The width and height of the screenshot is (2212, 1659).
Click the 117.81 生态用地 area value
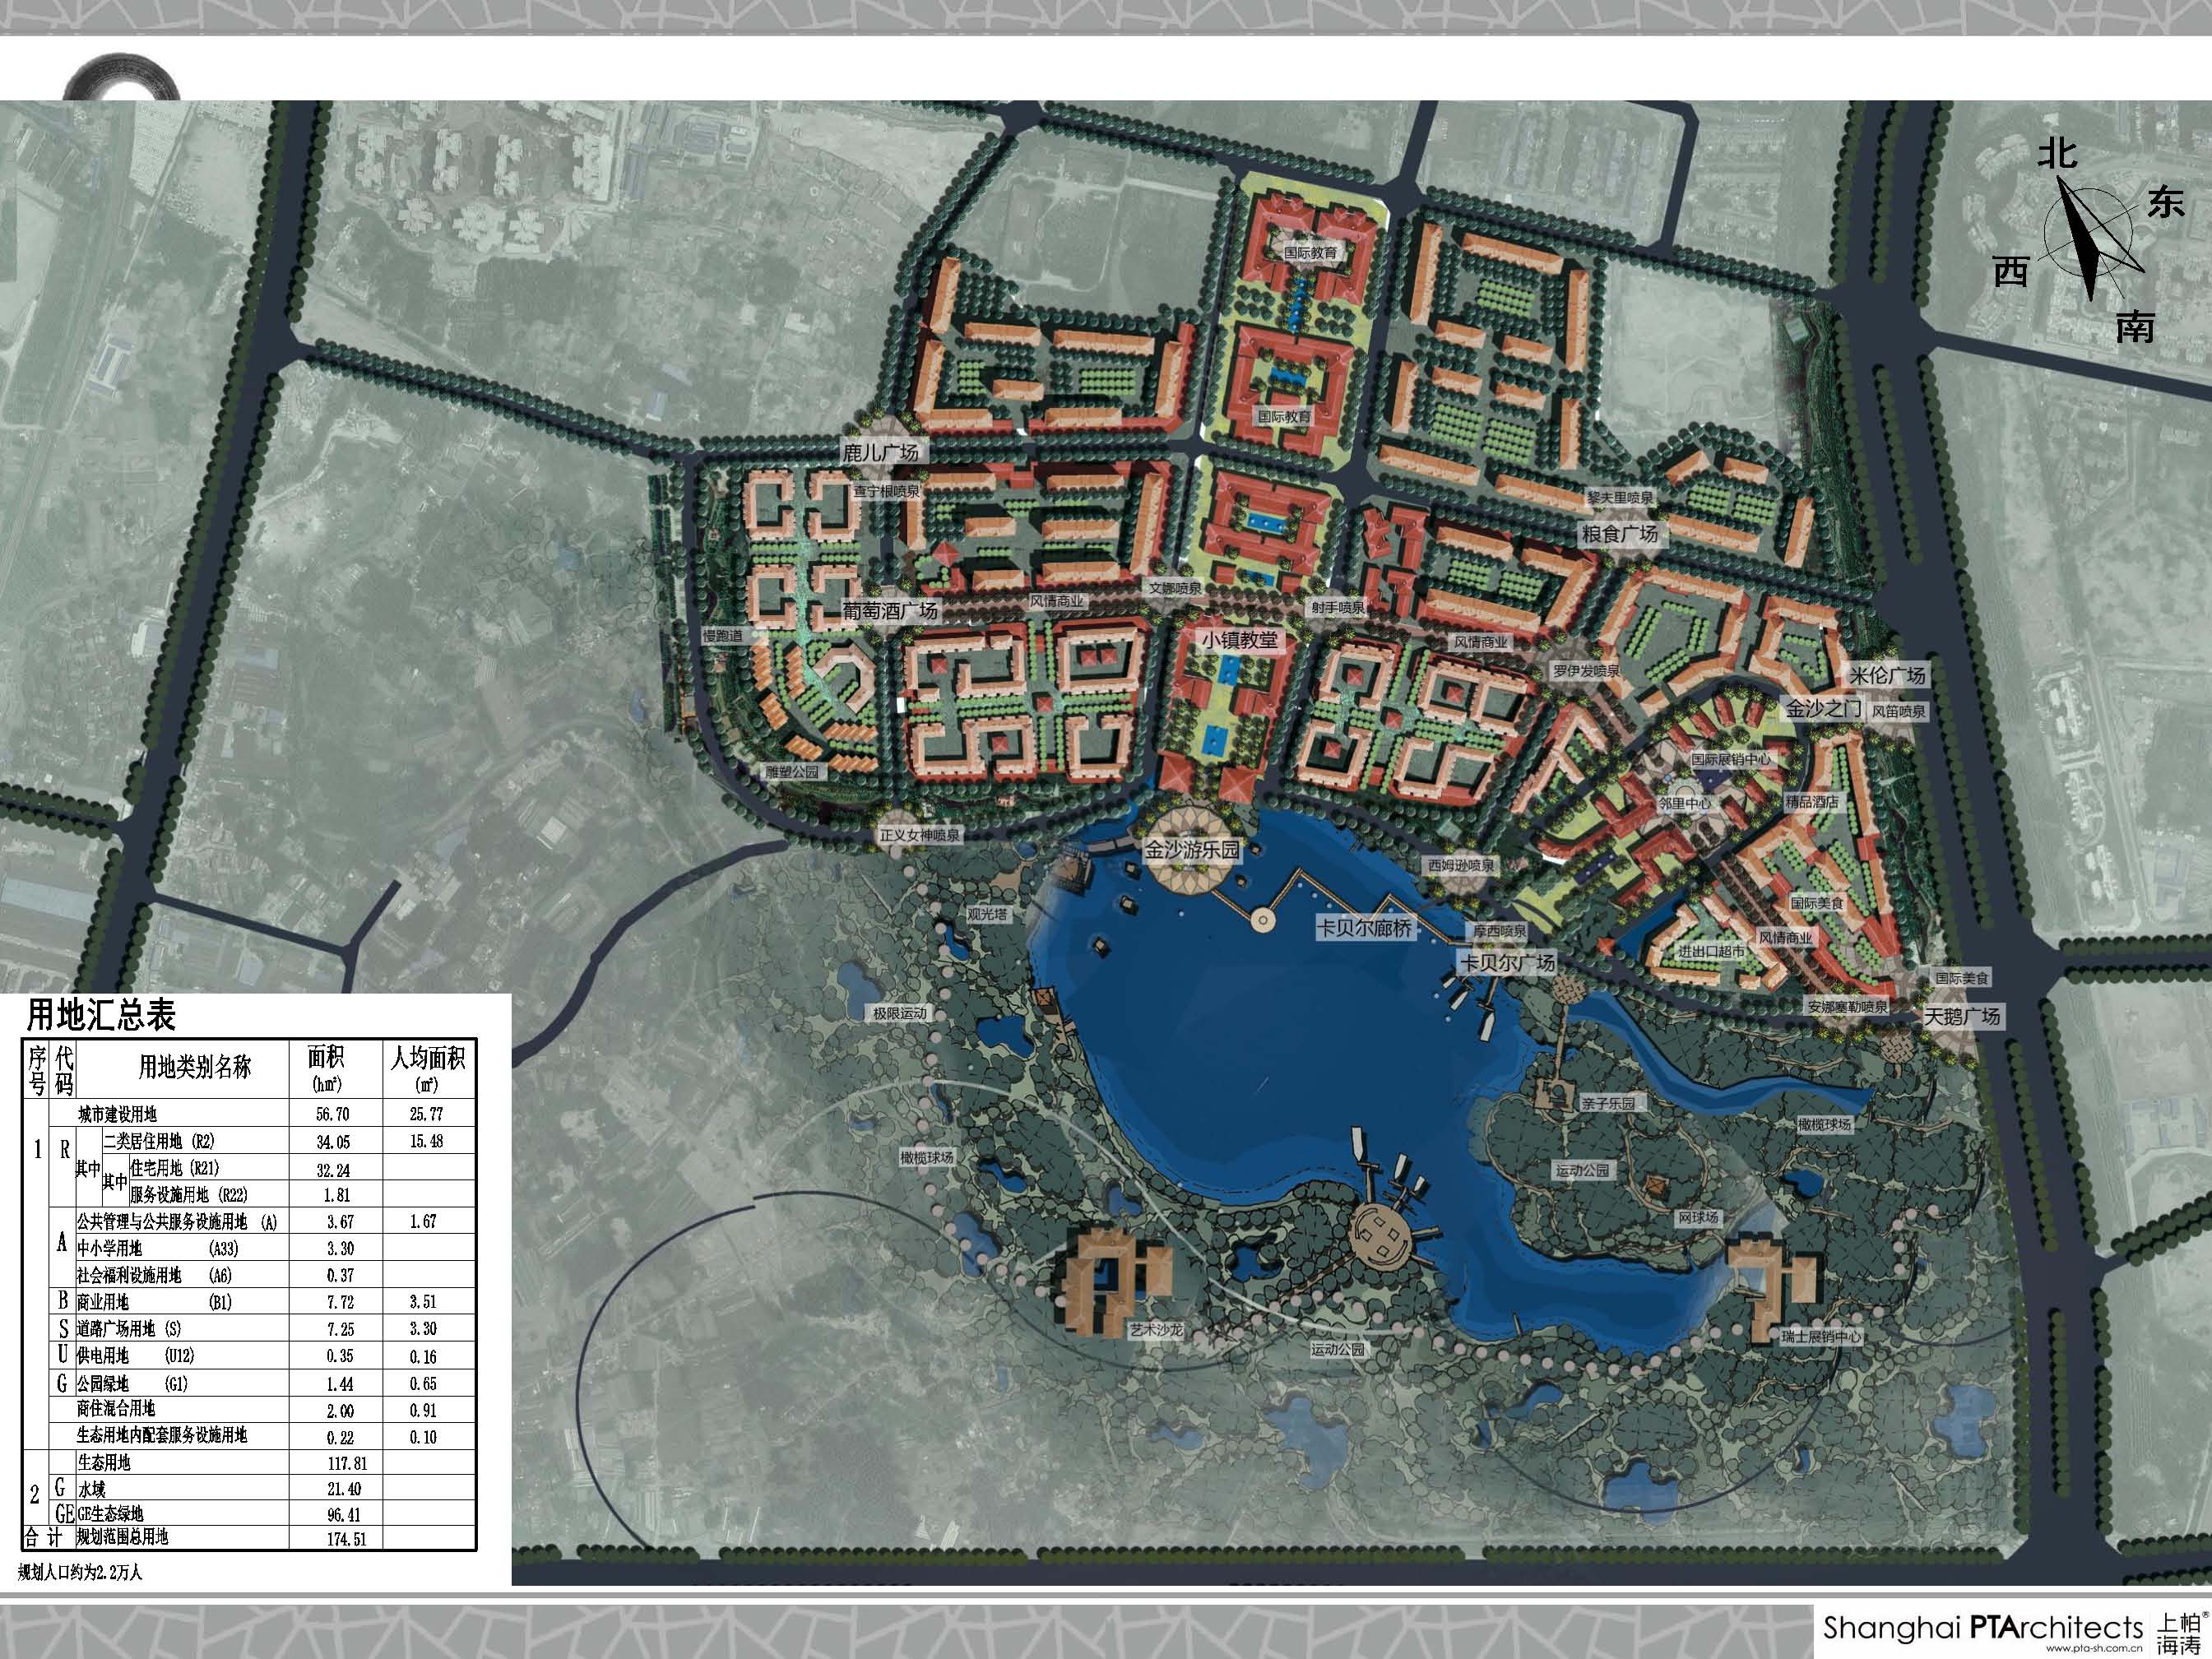click(x=347, y=1463)
